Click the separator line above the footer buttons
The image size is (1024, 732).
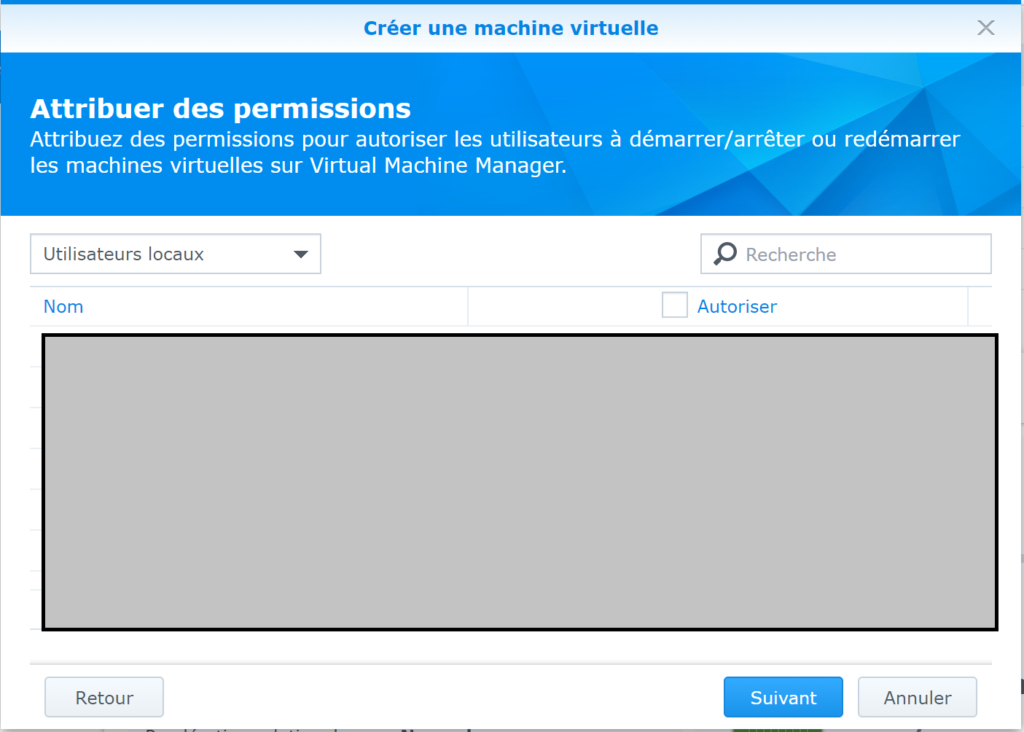[x=511, y=663]
